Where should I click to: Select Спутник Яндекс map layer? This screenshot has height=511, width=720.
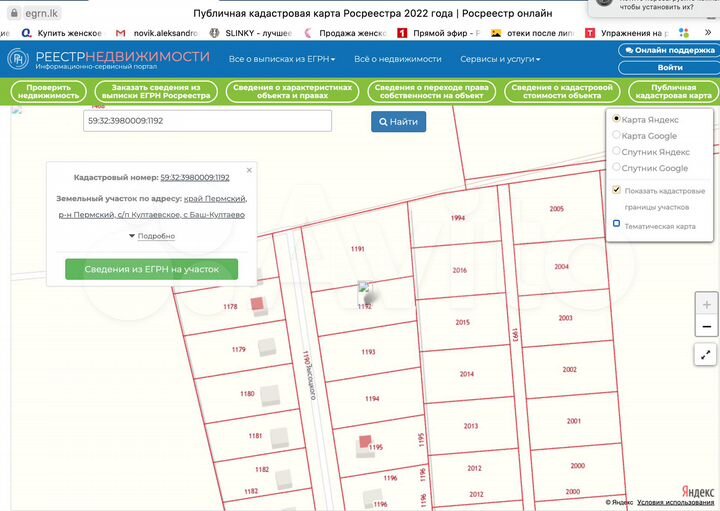[x=616, y=152]
